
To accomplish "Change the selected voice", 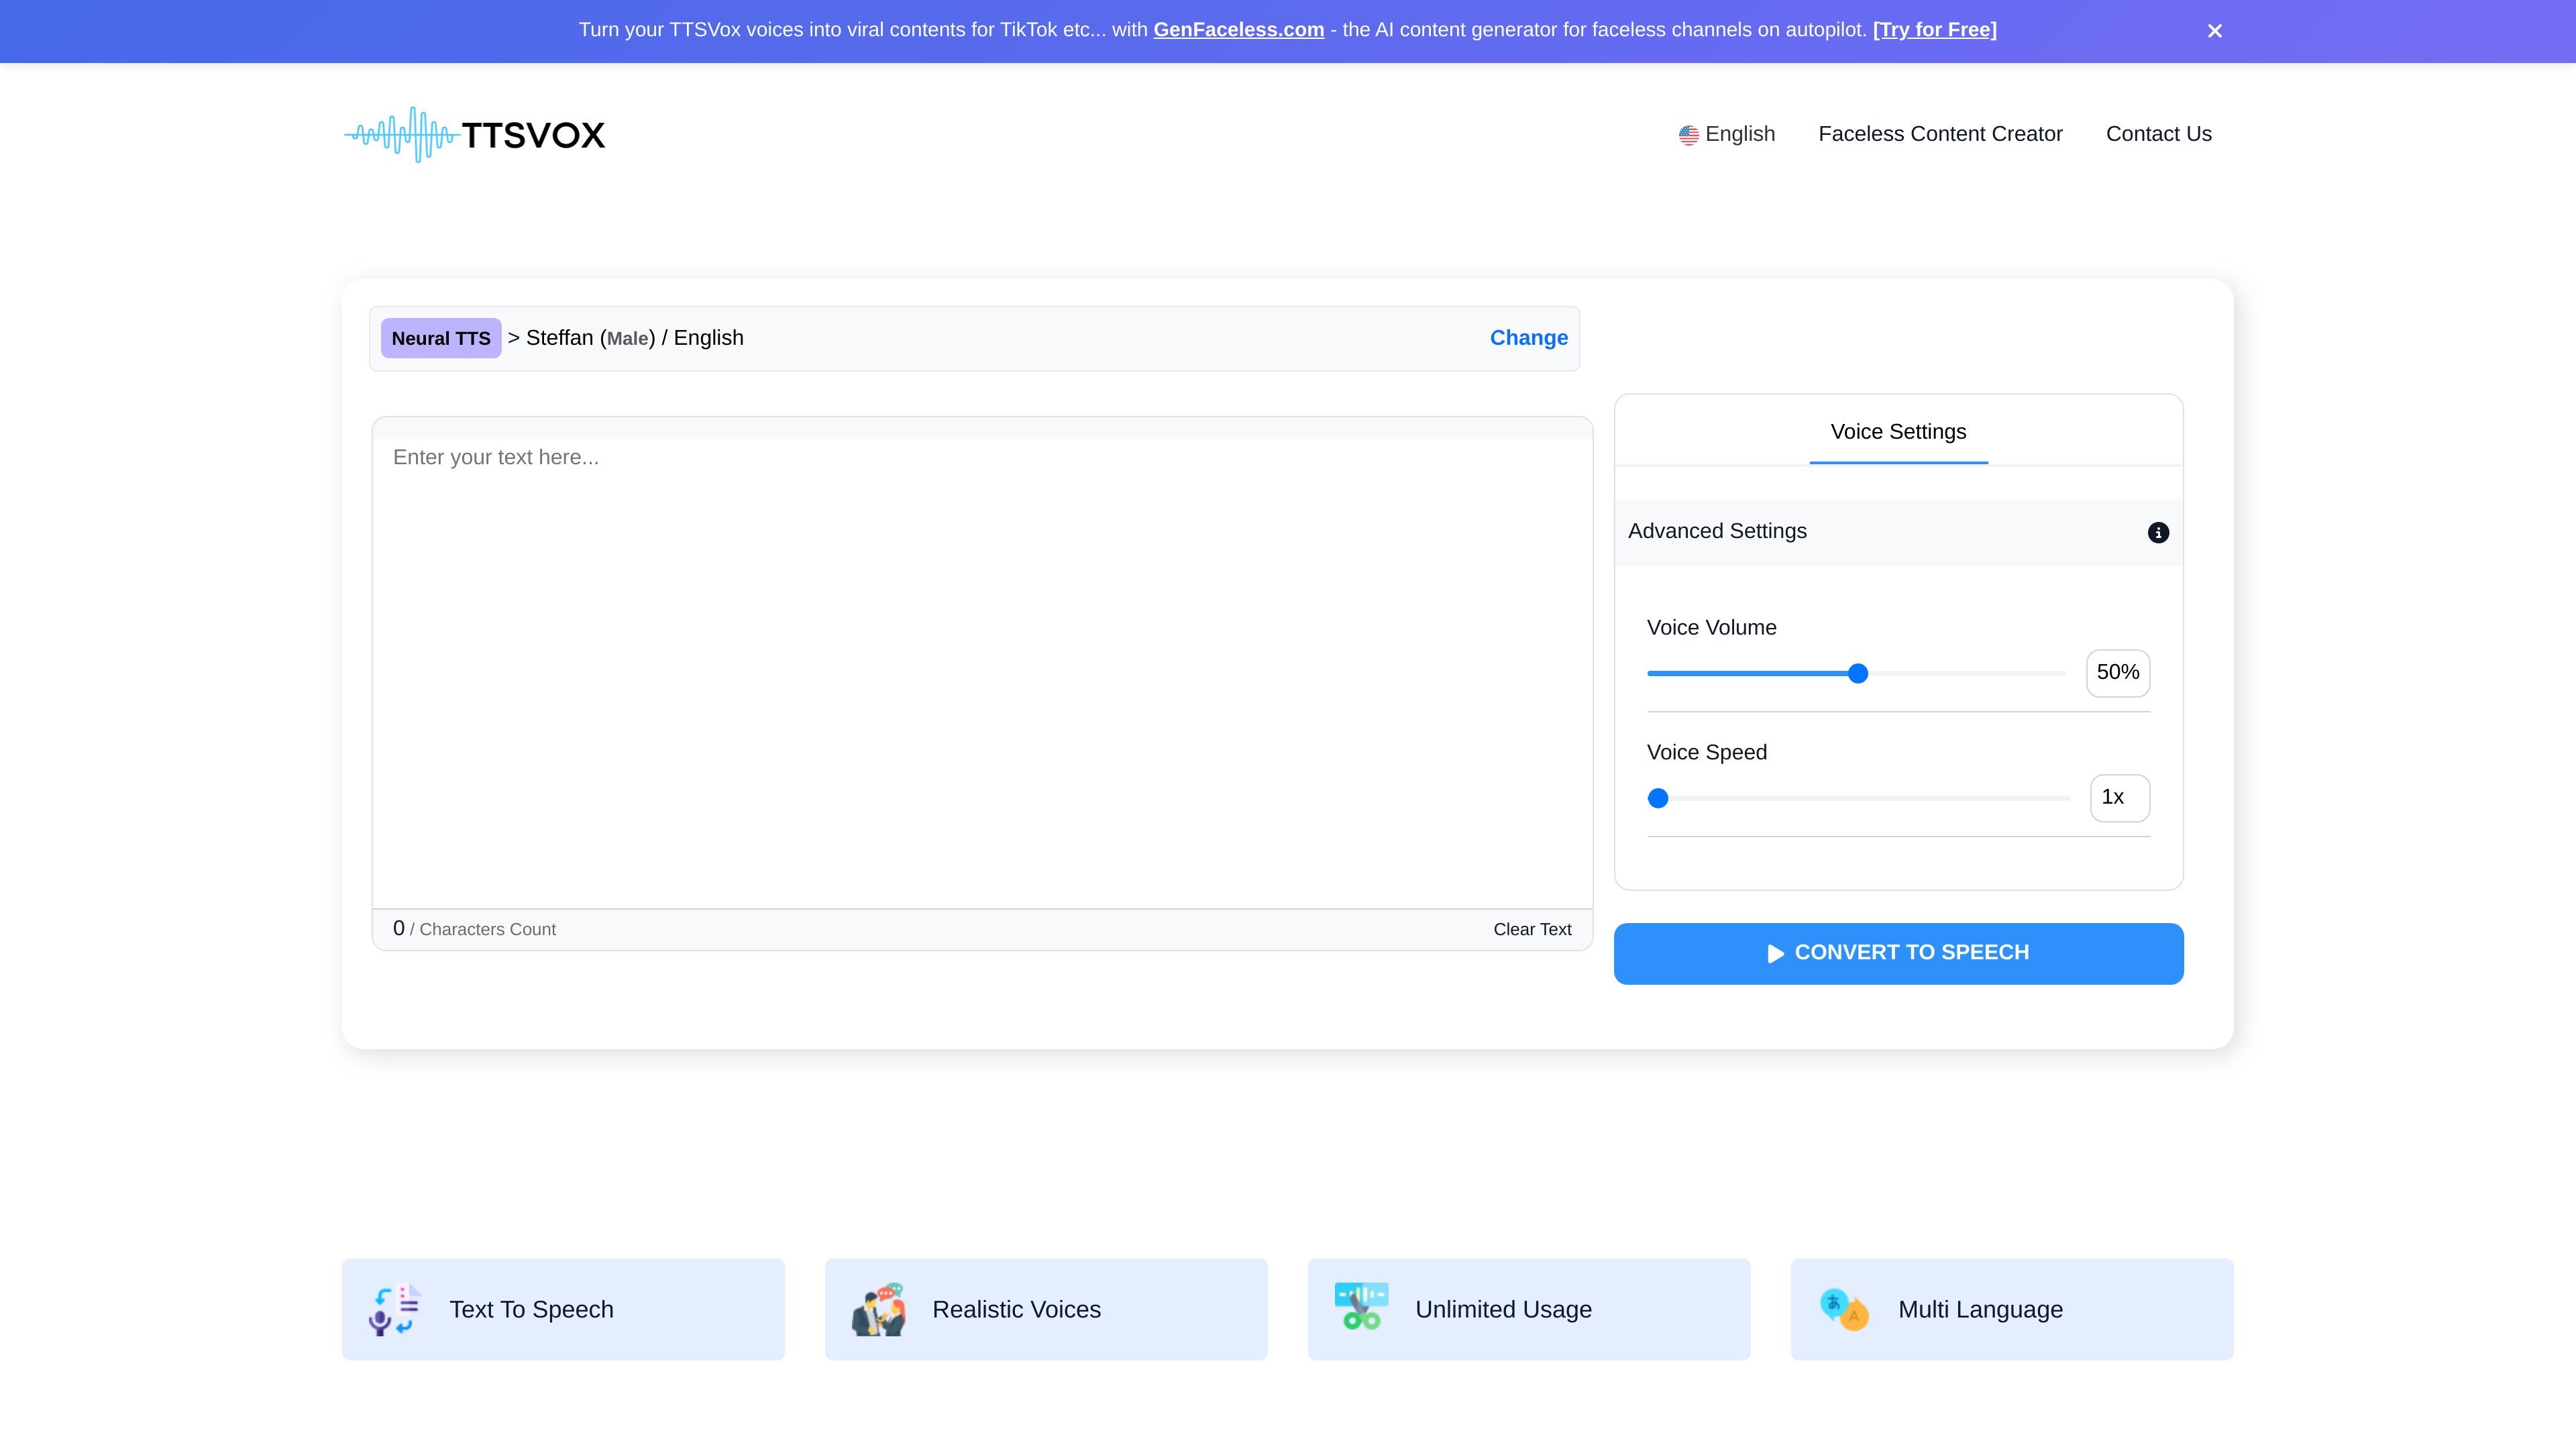I will click(x=1528, y=338).
